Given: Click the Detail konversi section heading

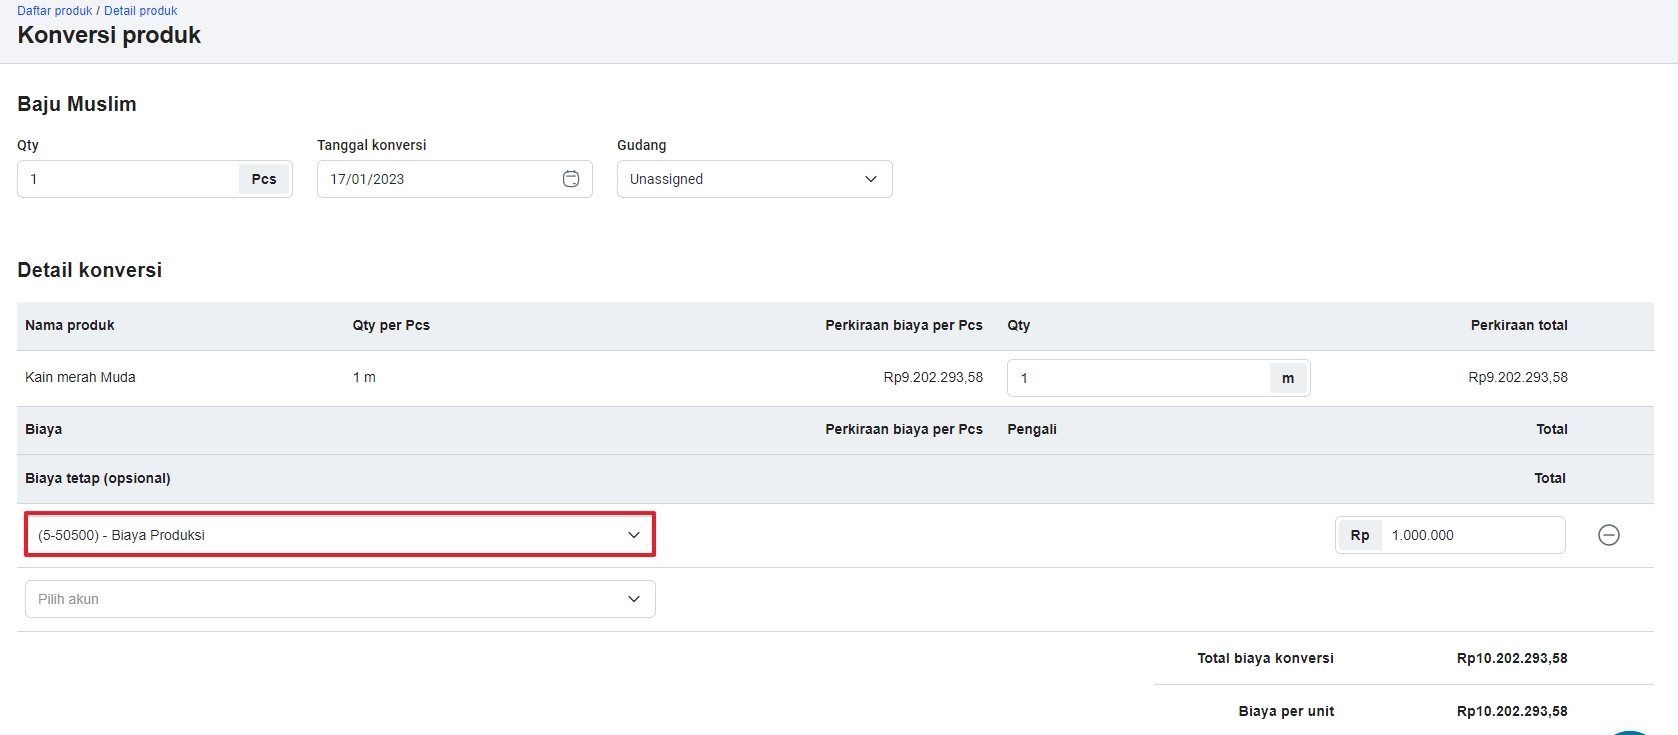Looking at the screenshot, I should (90, 270).
